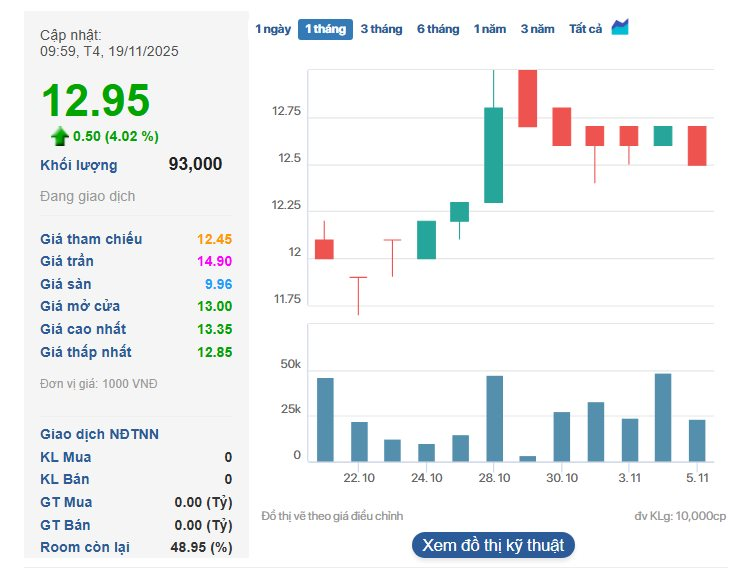Click the area chart icon beside Tất cả
Screen dimensions: 745x570
[620, 28]
